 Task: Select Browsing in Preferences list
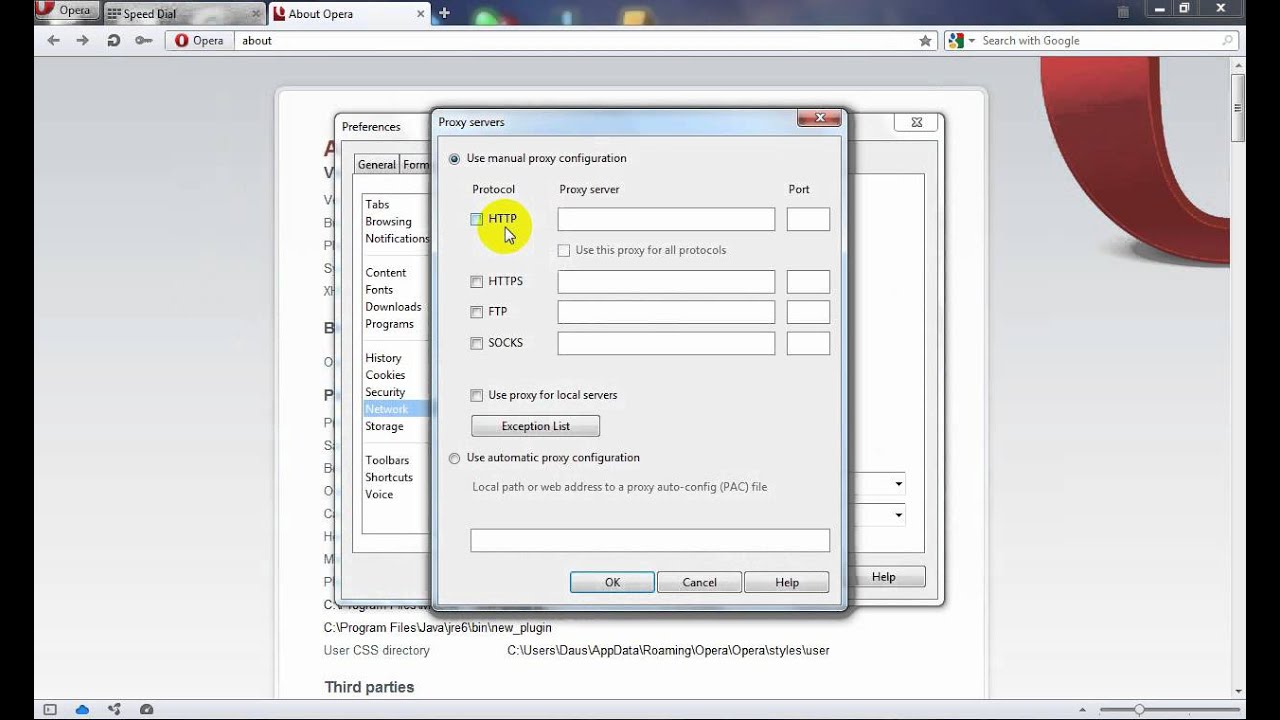pos(388,222)
